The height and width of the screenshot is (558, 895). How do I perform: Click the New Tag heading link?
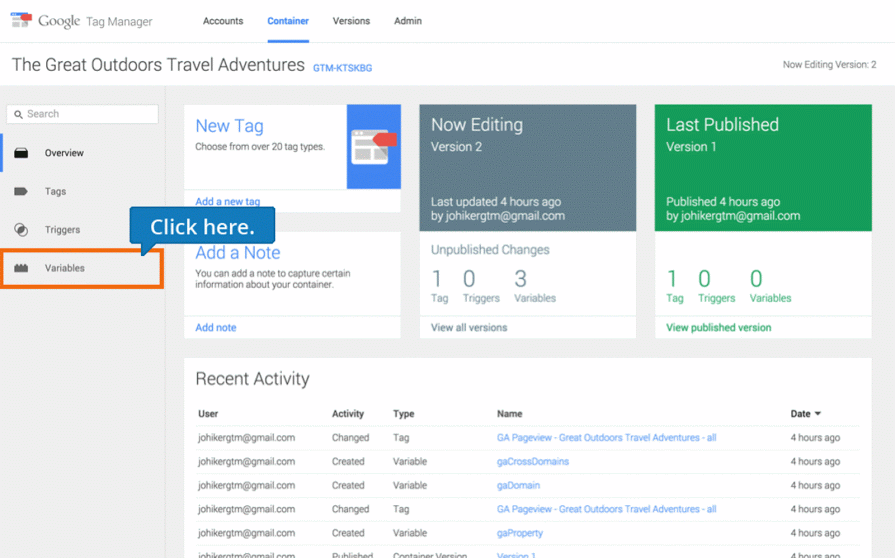229,126
